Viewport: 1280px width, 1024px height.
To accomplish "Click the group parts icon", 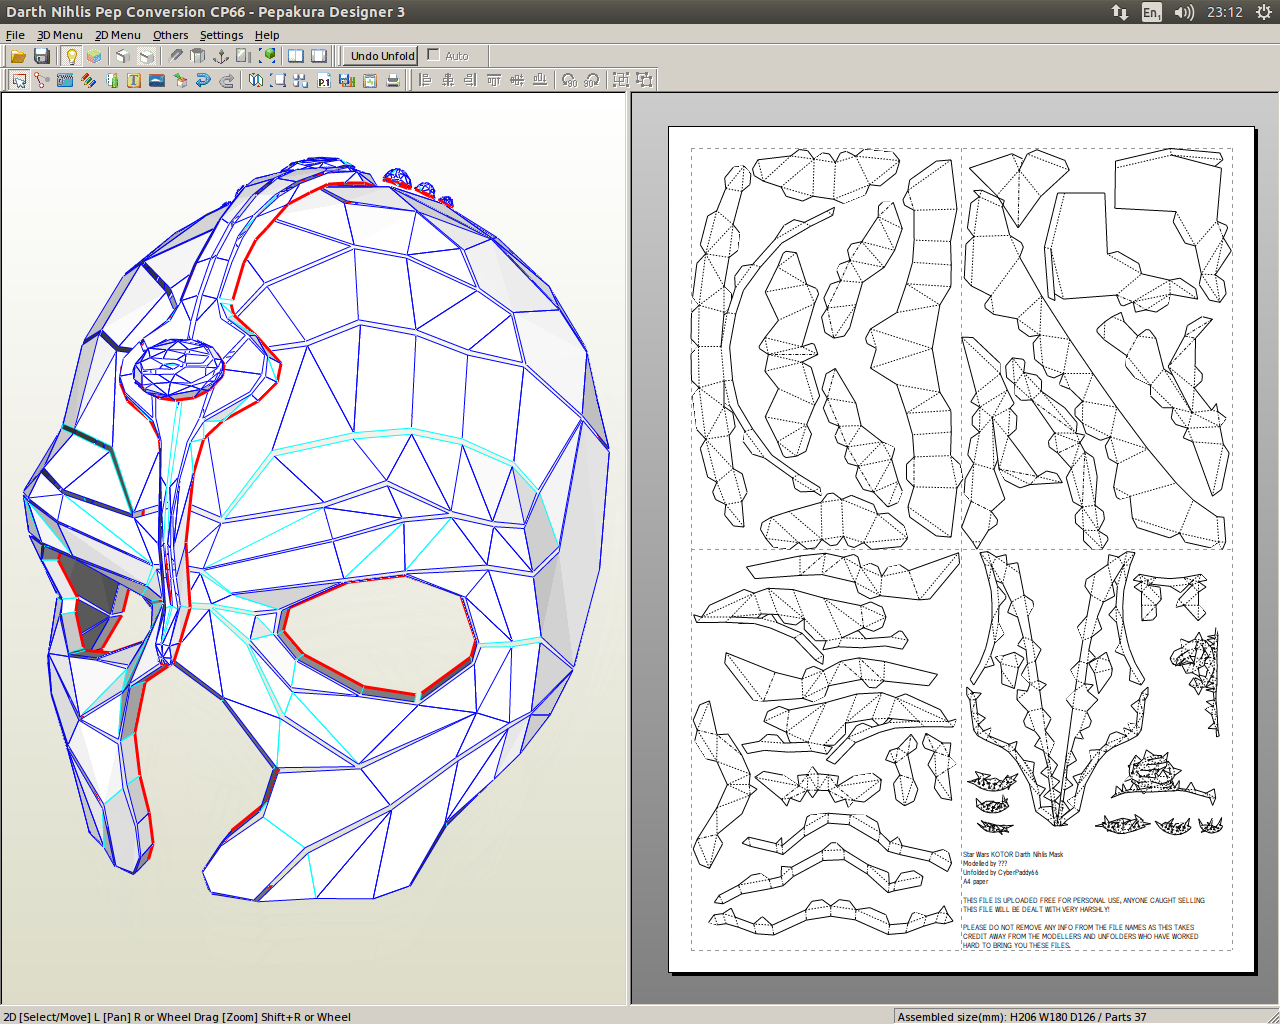I will (621, 80).
